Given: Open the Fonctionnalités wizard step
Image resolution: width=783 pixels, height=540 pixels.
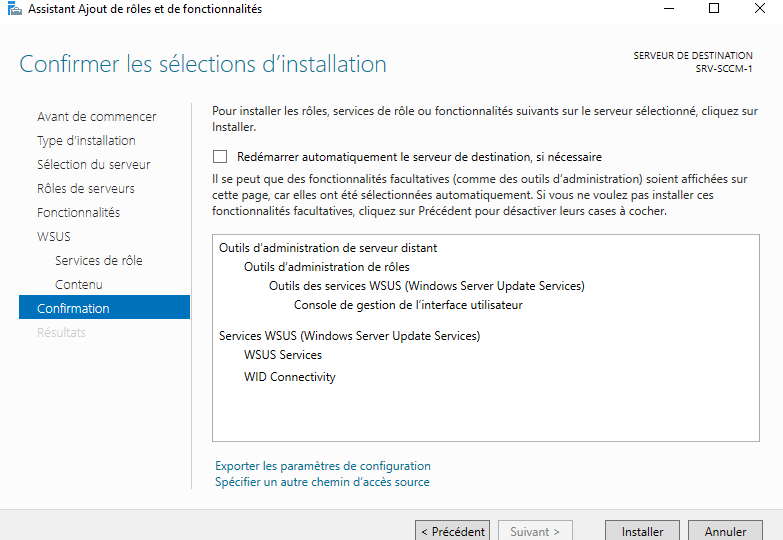Looking at the screenshot, I should (78, 213).
